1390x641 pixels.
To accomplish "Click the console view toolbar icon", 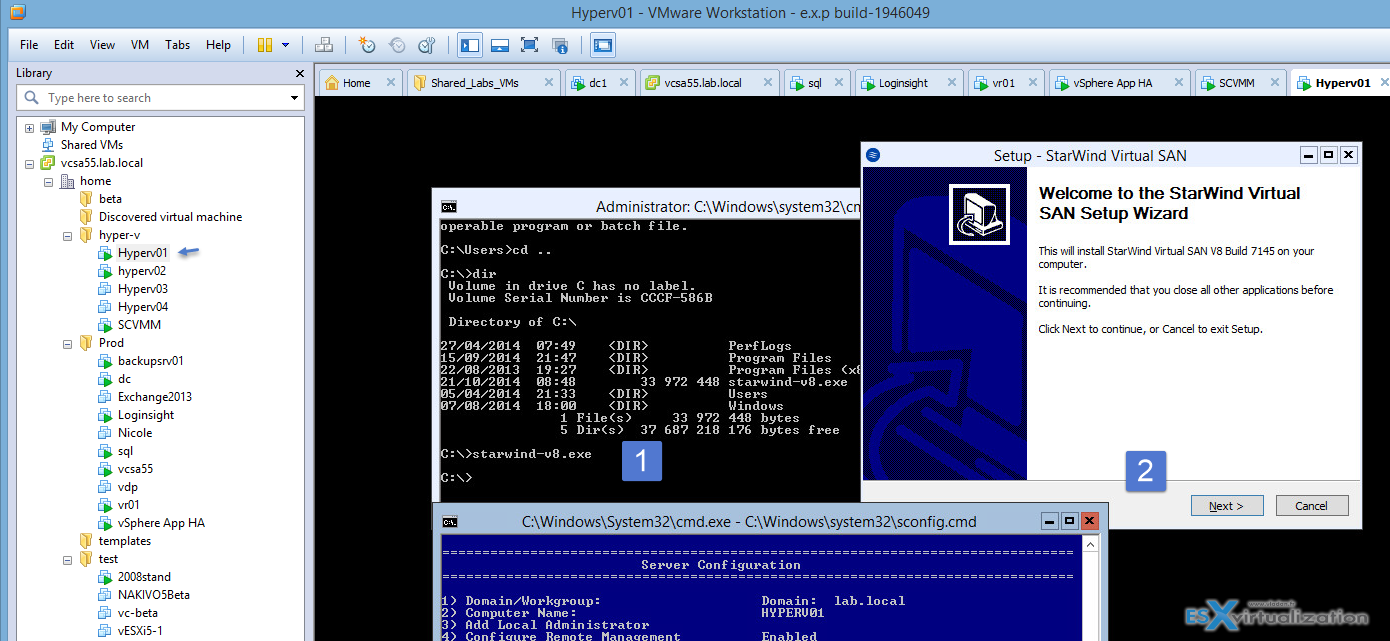I will coord(603,45).
